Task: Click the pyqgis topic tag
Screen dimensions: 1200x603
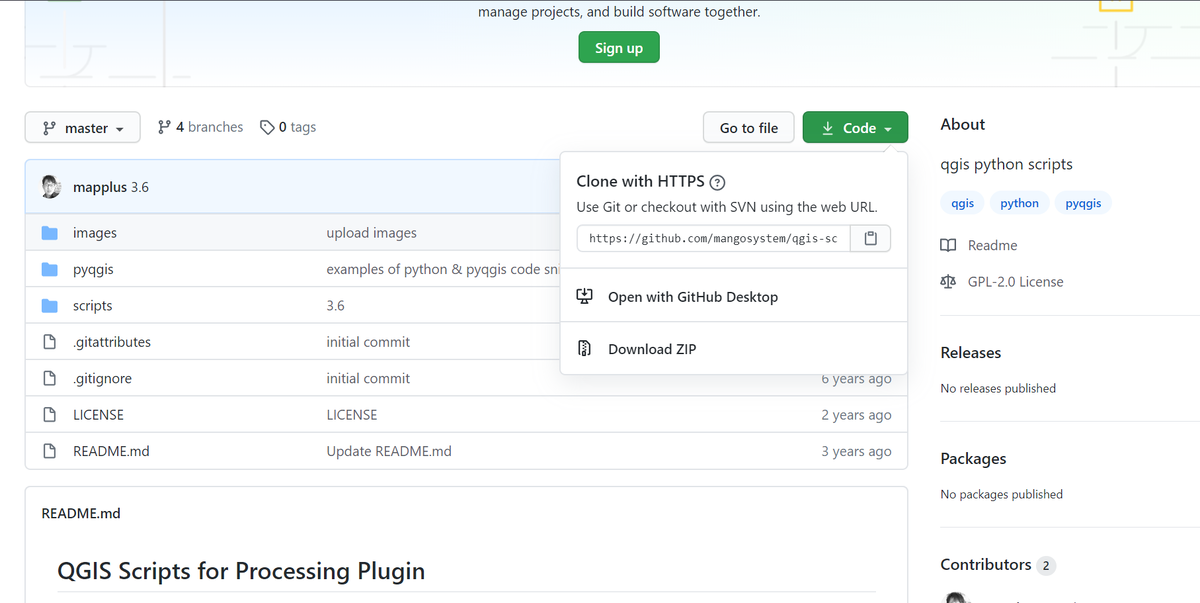Action: coord(1083,203)
